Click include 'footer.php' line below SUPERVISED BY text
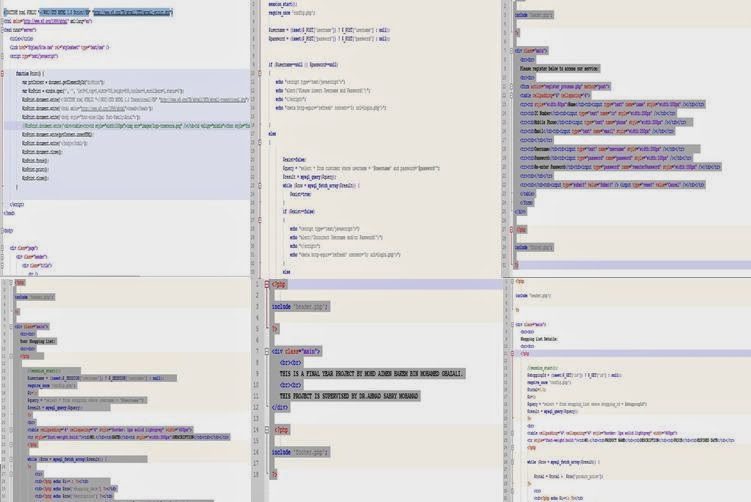This screenshot has width=751, height=502. tap(300, 452)
